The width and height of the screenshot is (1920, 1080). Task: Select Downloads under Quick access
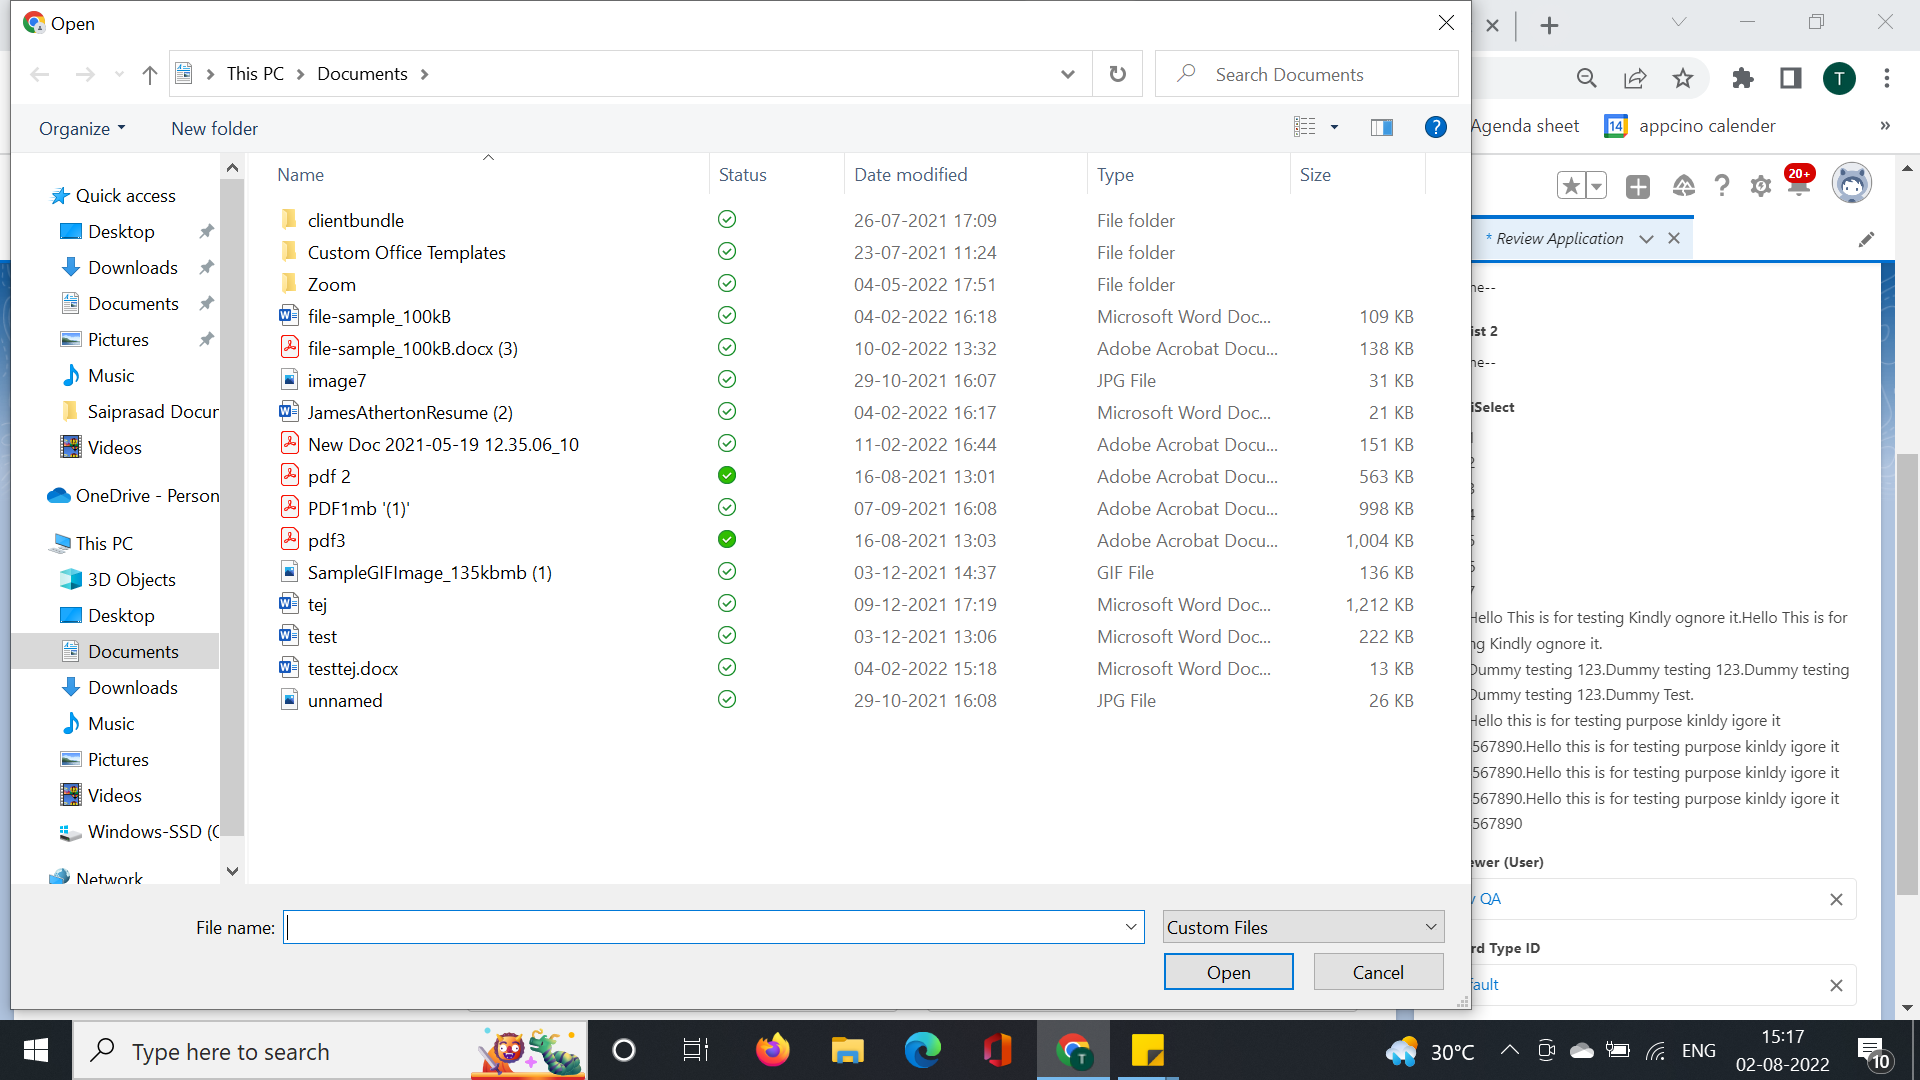tap(132, 267)
